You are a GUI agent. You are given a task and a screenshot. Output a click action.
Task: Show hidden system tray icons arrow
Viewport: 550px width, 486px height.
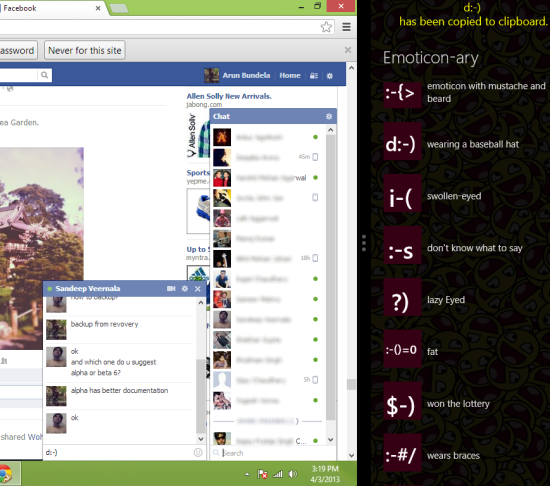tap(247, 474)
